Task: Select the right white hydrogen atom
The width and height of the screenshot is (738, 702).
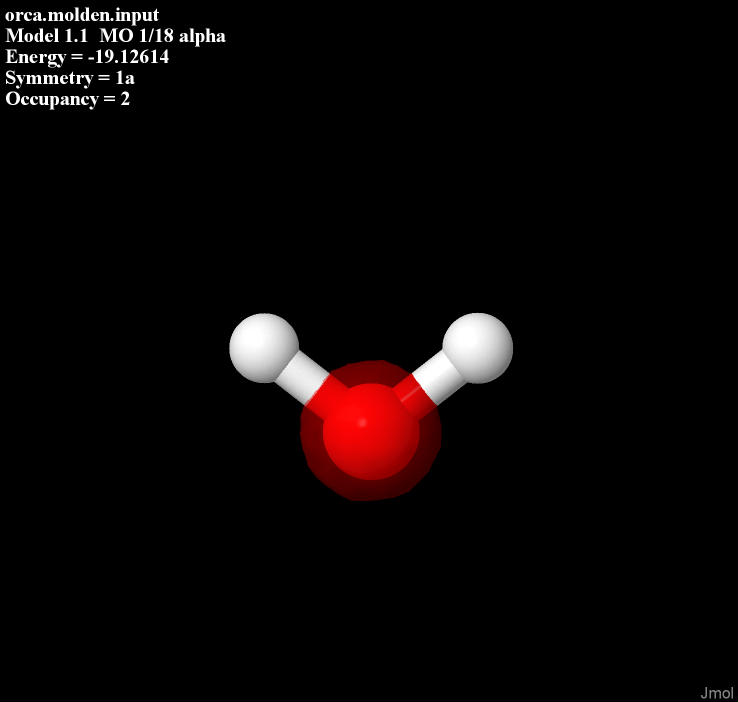Action: click(478, 348)
